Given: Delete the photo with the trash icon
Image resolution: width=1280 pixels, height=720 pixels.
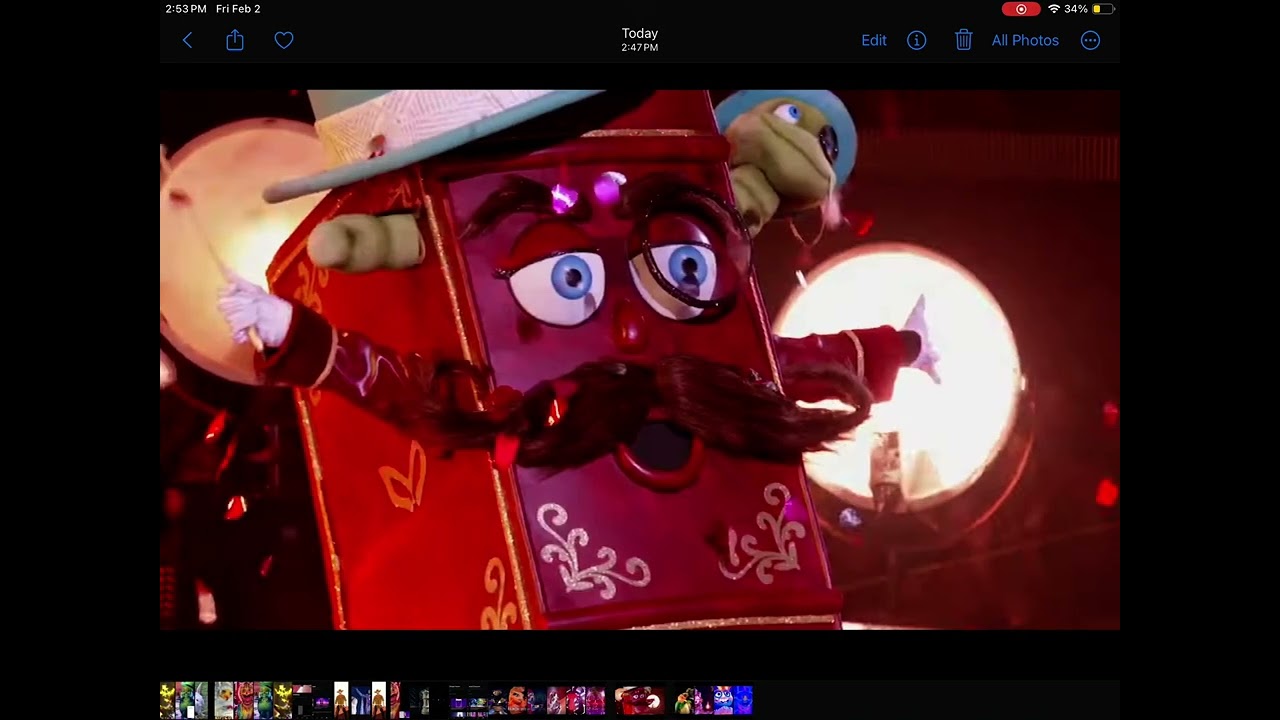Looking at the screenshot, I should (x=963, y=40).
